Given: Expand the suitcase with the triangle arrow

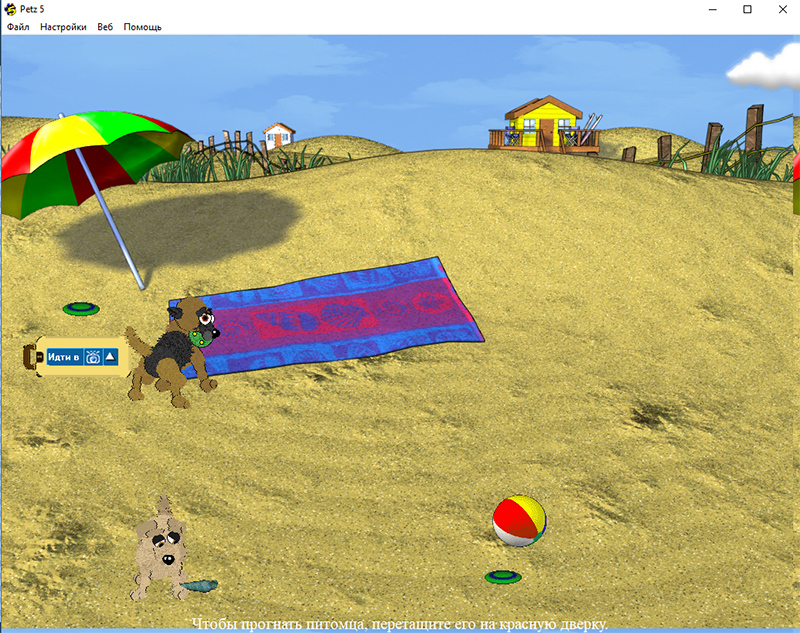Looking at the screenshot, I should (111, 357).
